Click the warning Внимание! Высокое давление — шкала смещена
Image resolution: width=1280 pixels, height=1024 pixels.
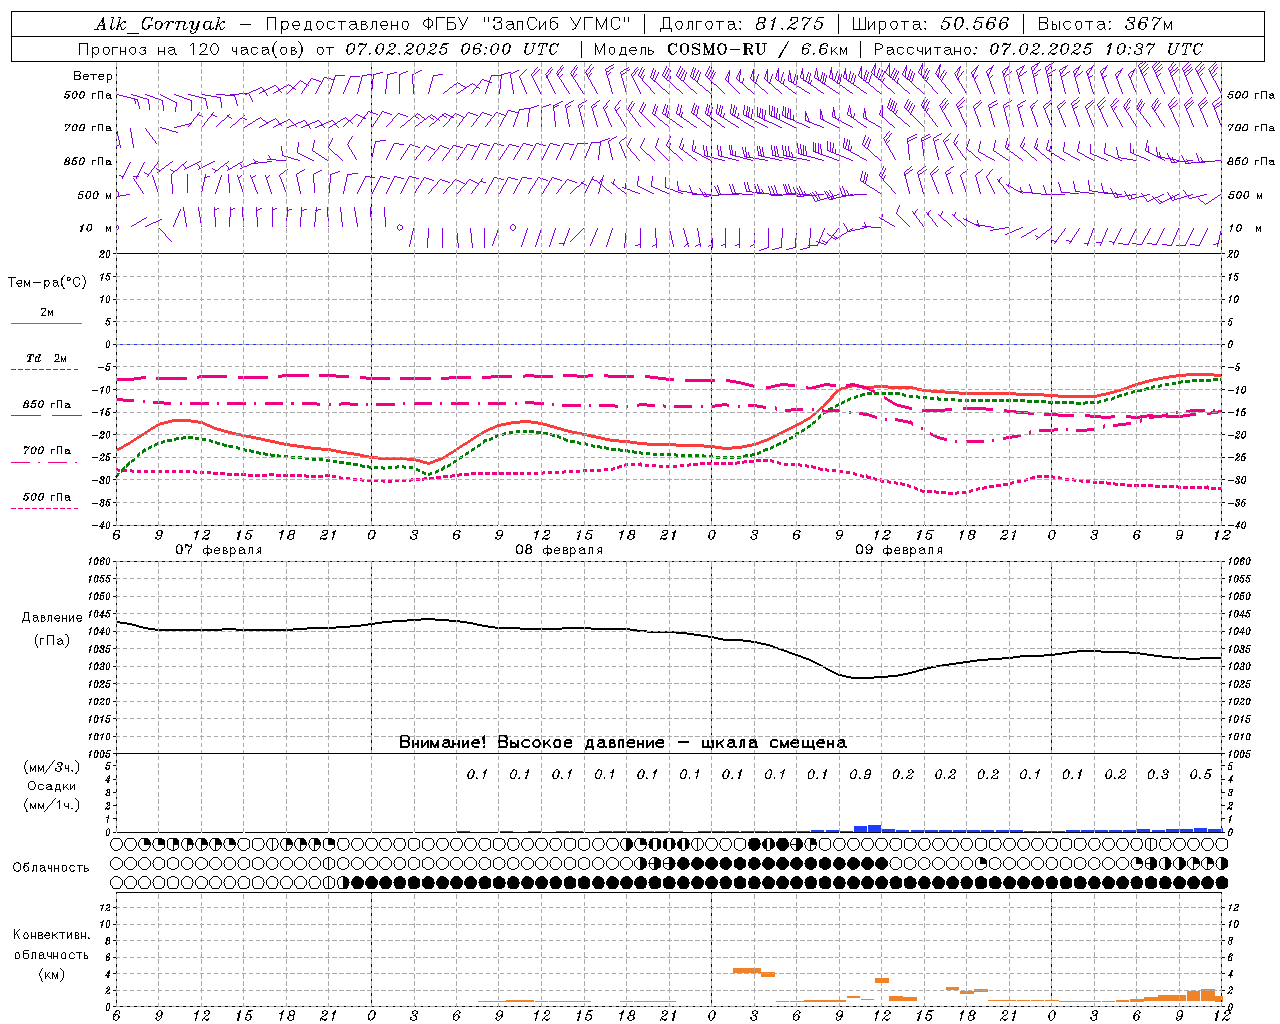623,743
